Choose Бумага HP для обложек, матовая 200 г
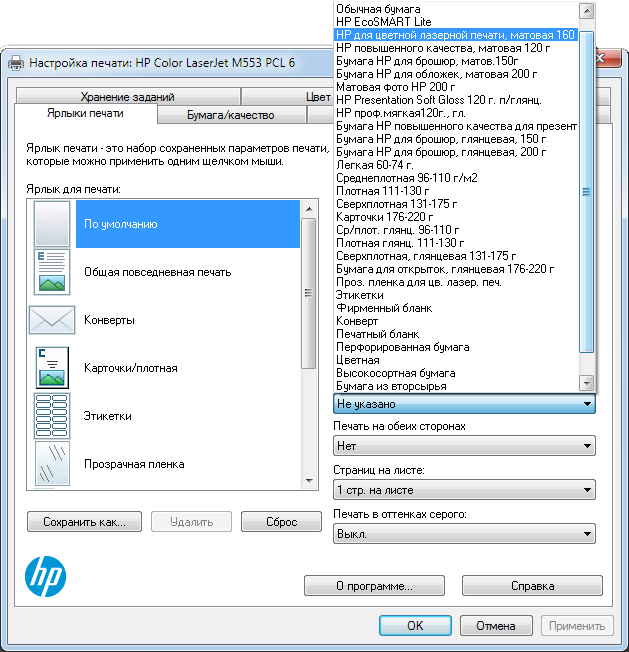Screen dimensions: 629x652 456,74
